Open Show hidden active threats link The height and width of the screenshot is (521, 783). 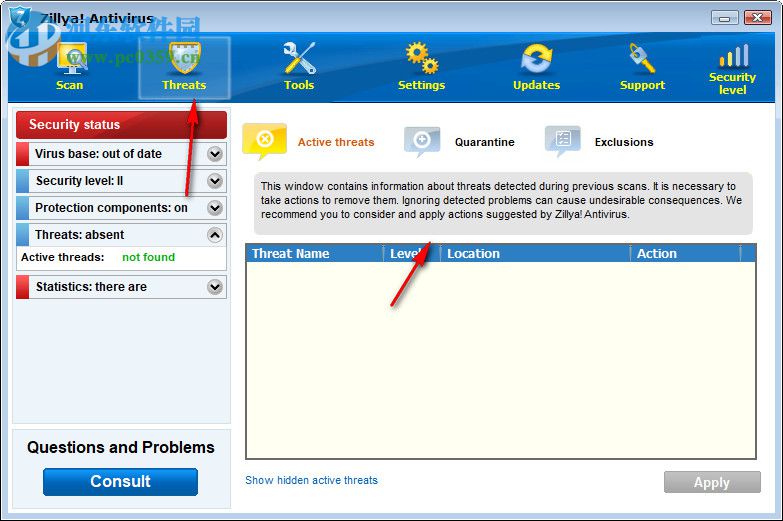click(311, 480)
